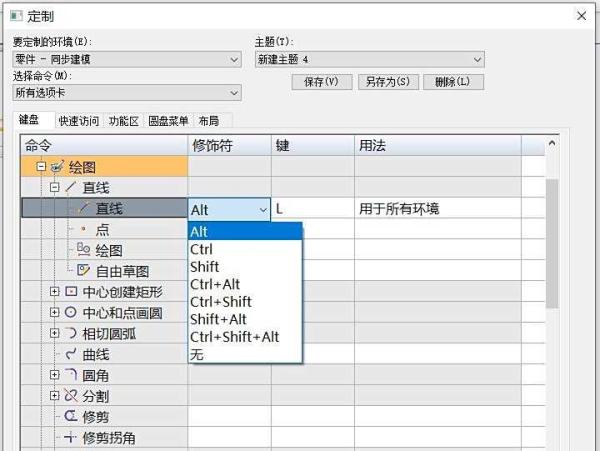Click the 自由草图 freehand sketch icon
This screenshot has width=600, height=451.
(x=83, y=270)
